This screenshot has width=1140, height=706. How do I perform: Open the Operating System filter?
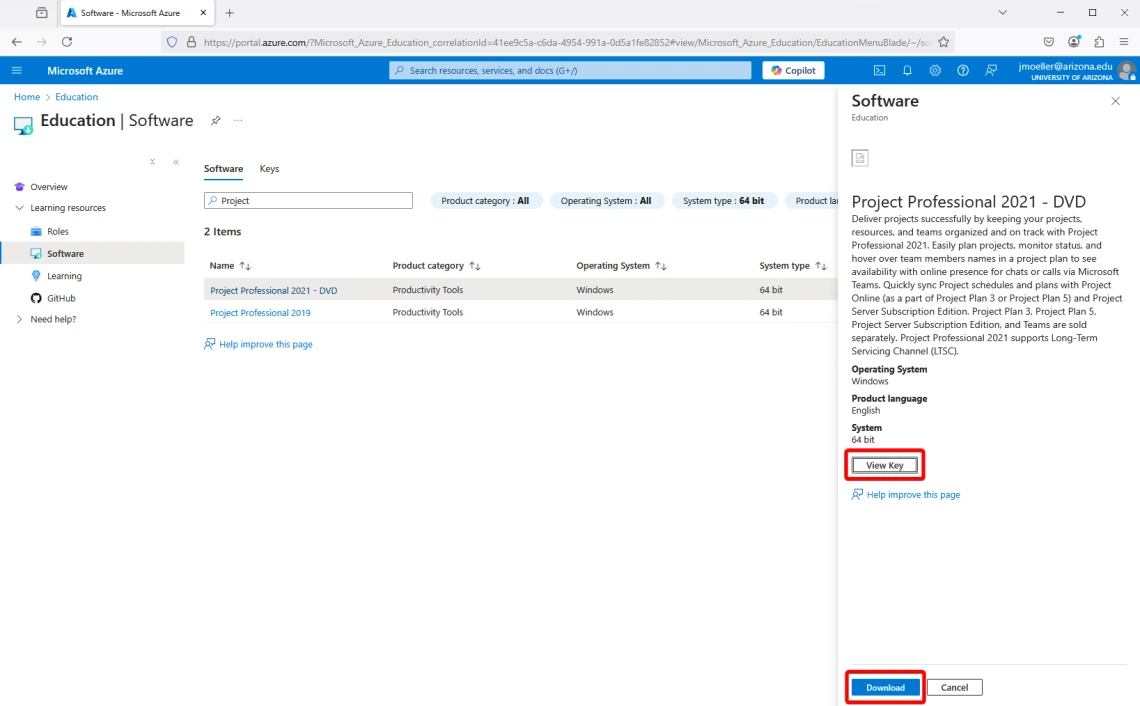tap(606, 201)
